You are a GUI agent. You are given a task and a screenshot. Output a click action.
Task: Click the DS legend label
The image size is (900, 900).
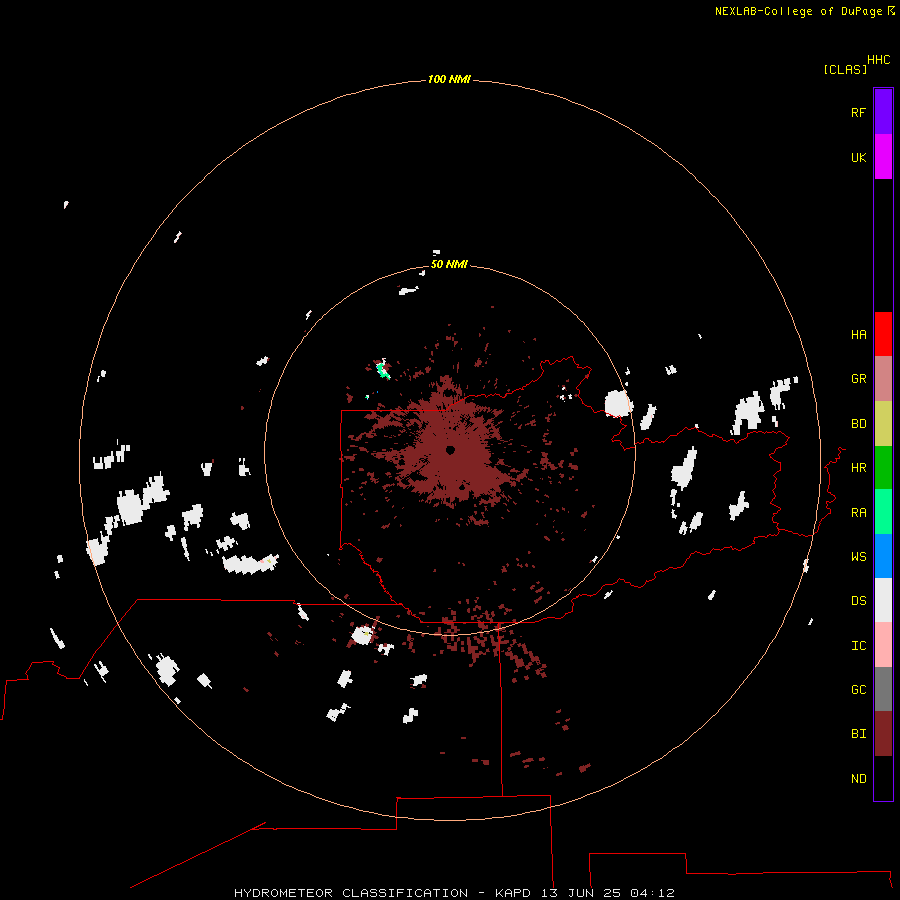858,601
